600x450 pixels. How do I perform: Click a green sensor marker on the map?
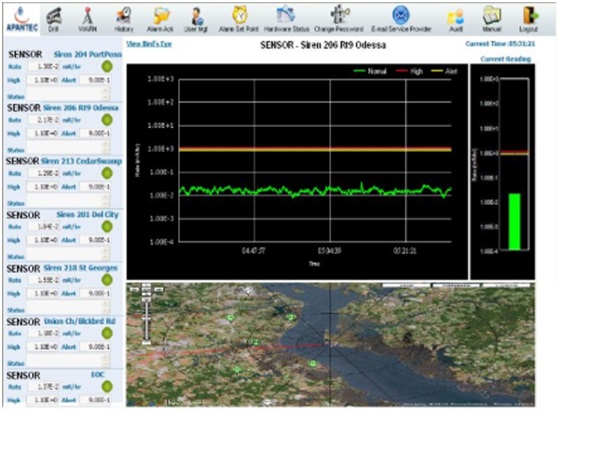[x=229, y=318]
